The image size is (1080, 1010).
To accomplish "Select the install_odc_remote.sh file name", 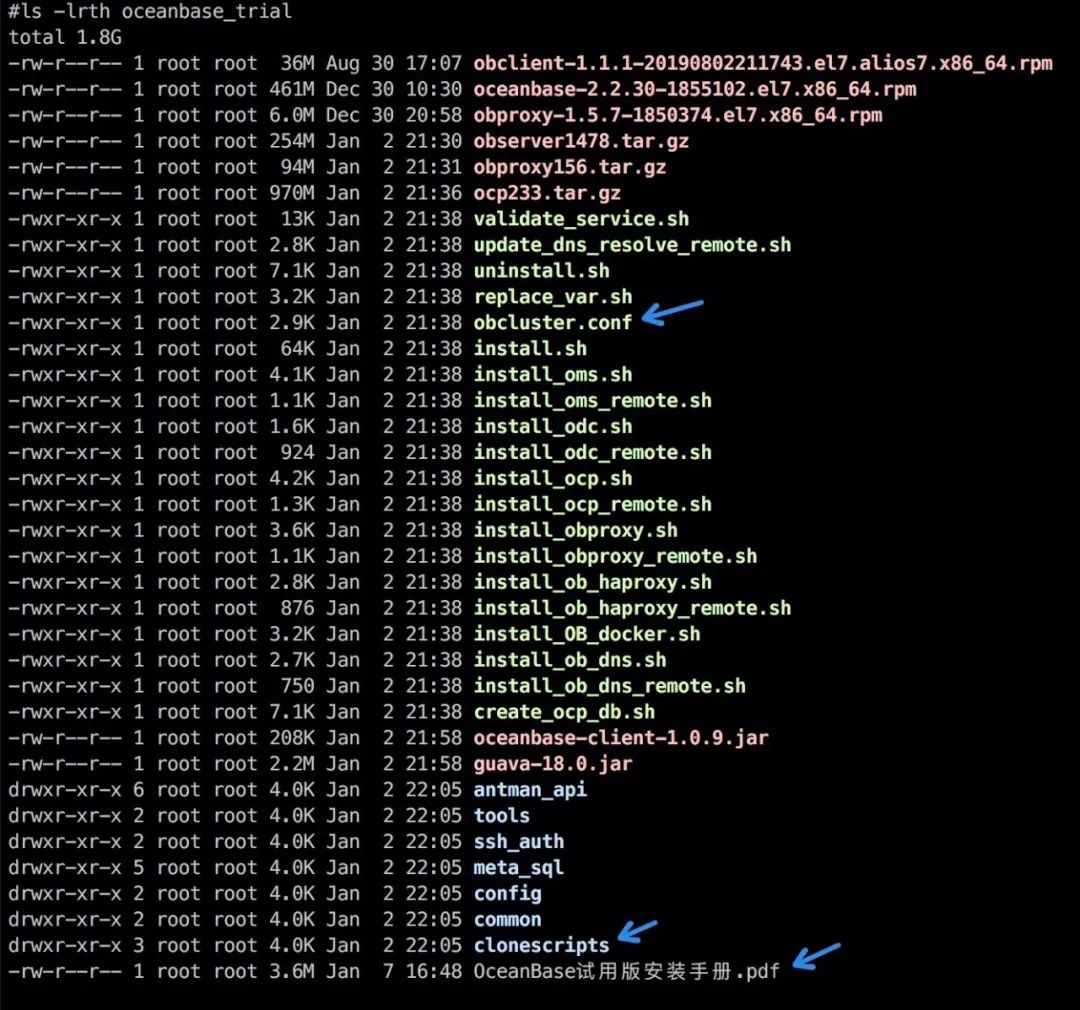I will click(x=592, y=453).
